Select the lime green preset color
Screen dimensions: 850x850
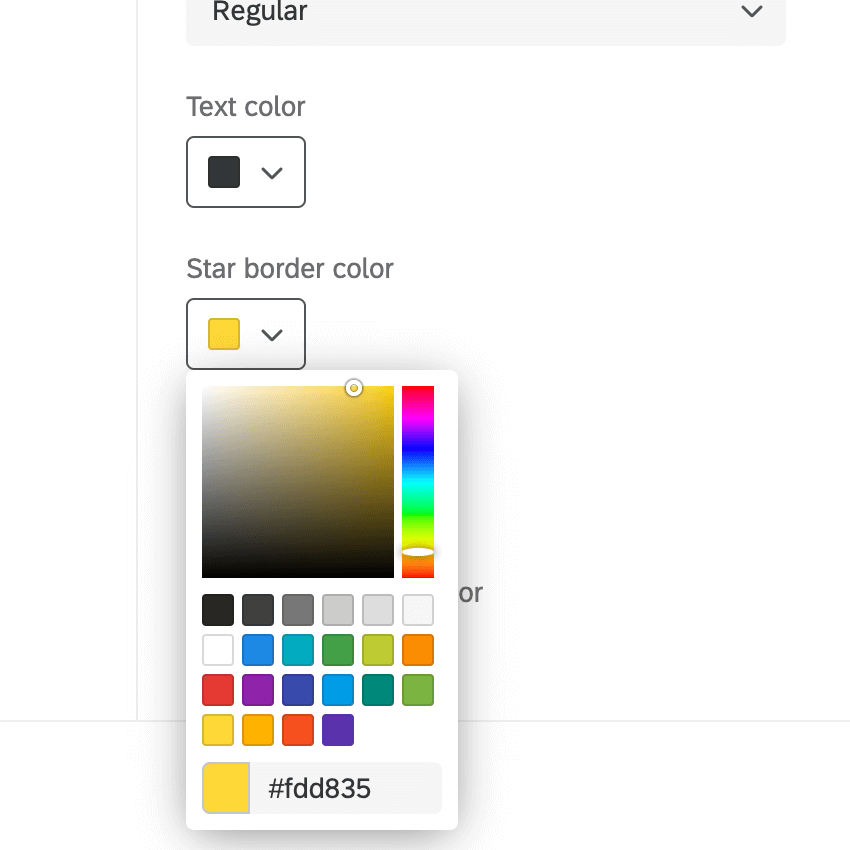click(378, 650)
